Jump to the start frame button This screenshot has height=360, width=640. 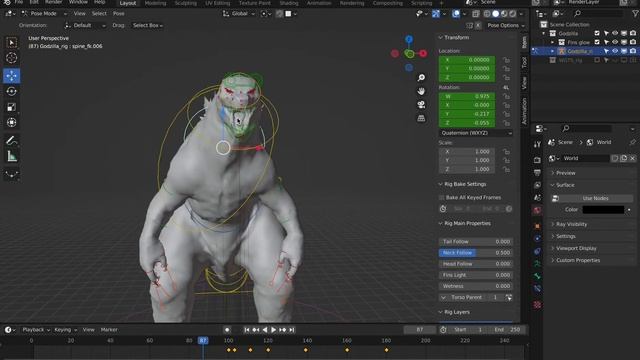click(247, 330)
